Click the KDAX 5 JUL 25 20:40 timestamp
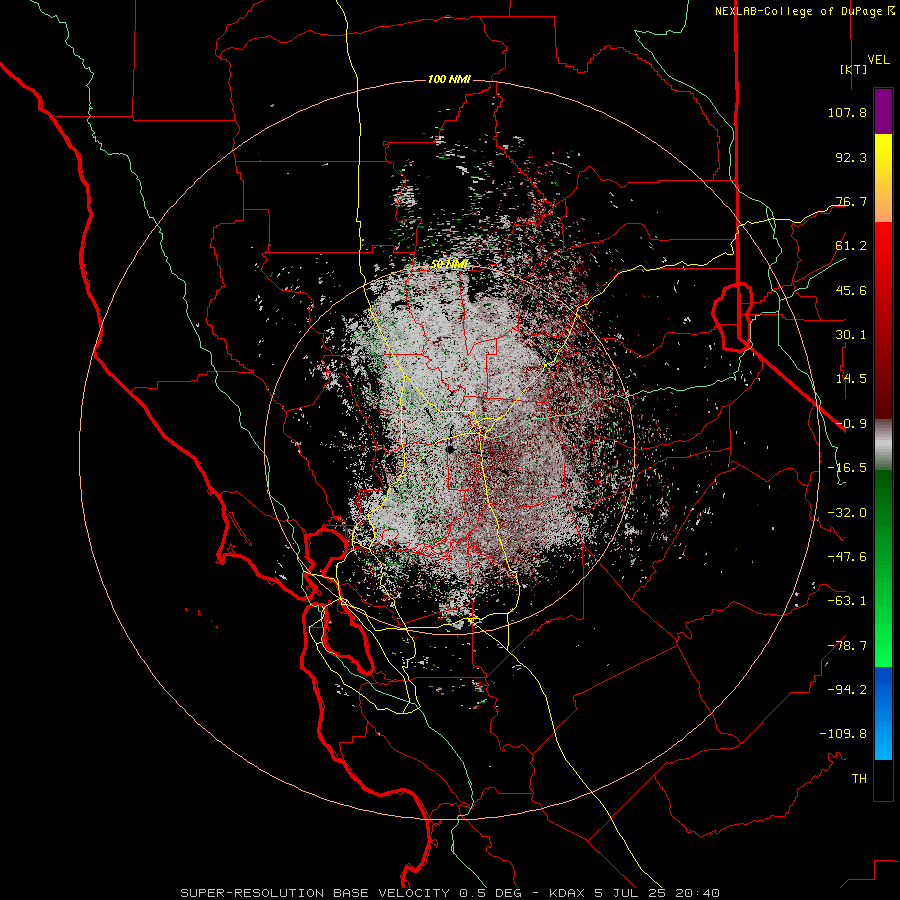The width and height of the screenshot is (900, 900). click(x=634, y=893)
